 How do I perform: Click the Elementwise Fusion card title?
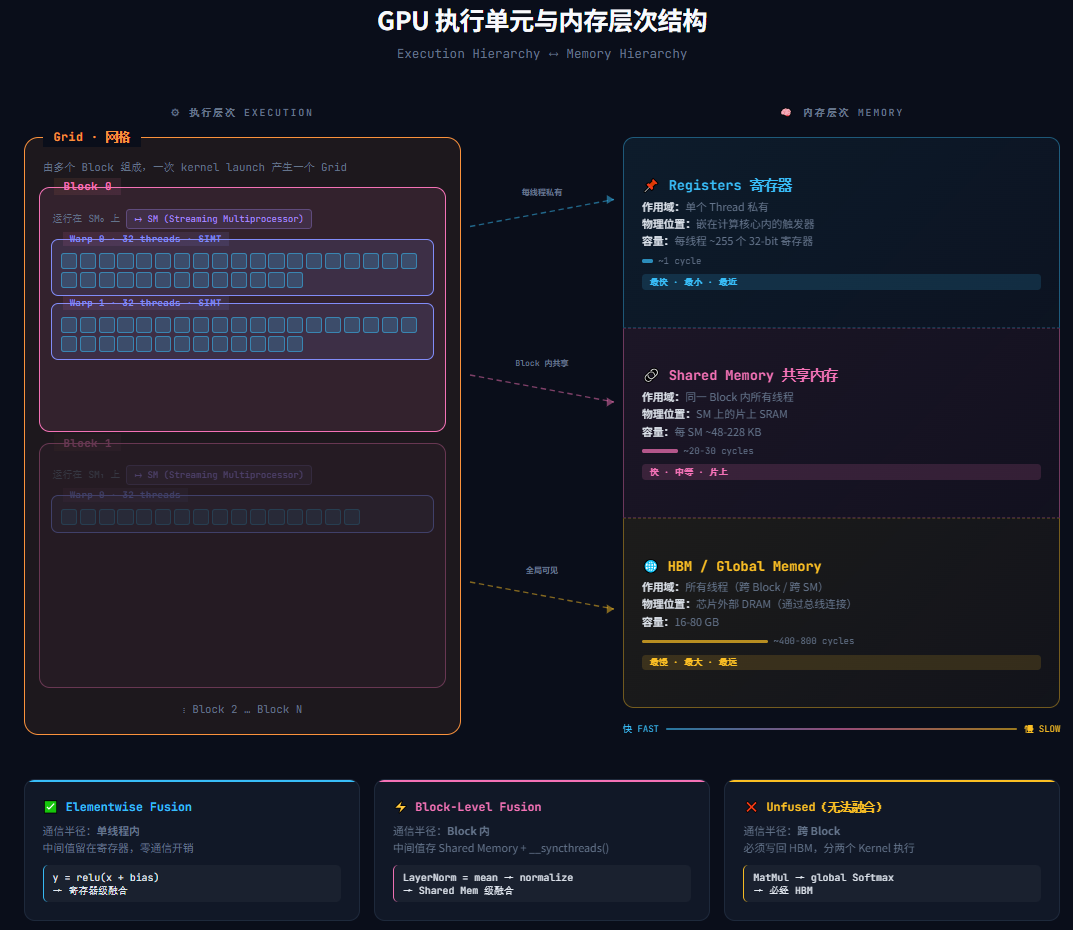point(129,807)
